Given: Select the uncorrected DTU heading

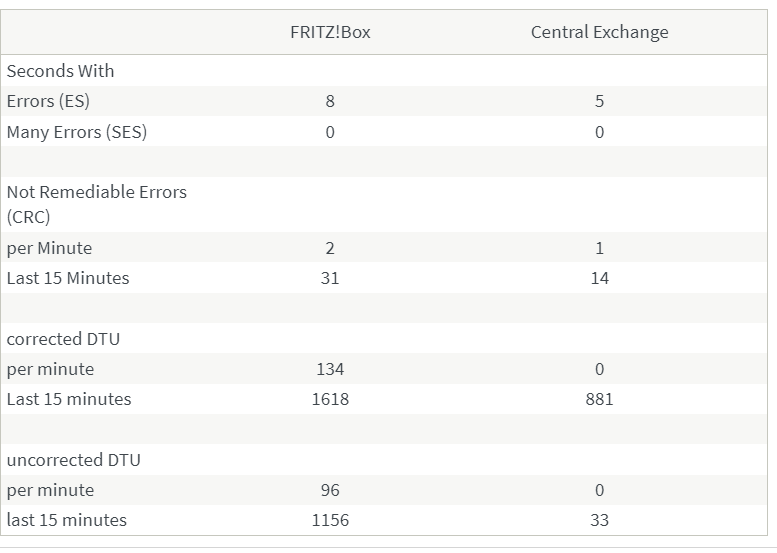Looking at the screenshot, I should [73, 460].
